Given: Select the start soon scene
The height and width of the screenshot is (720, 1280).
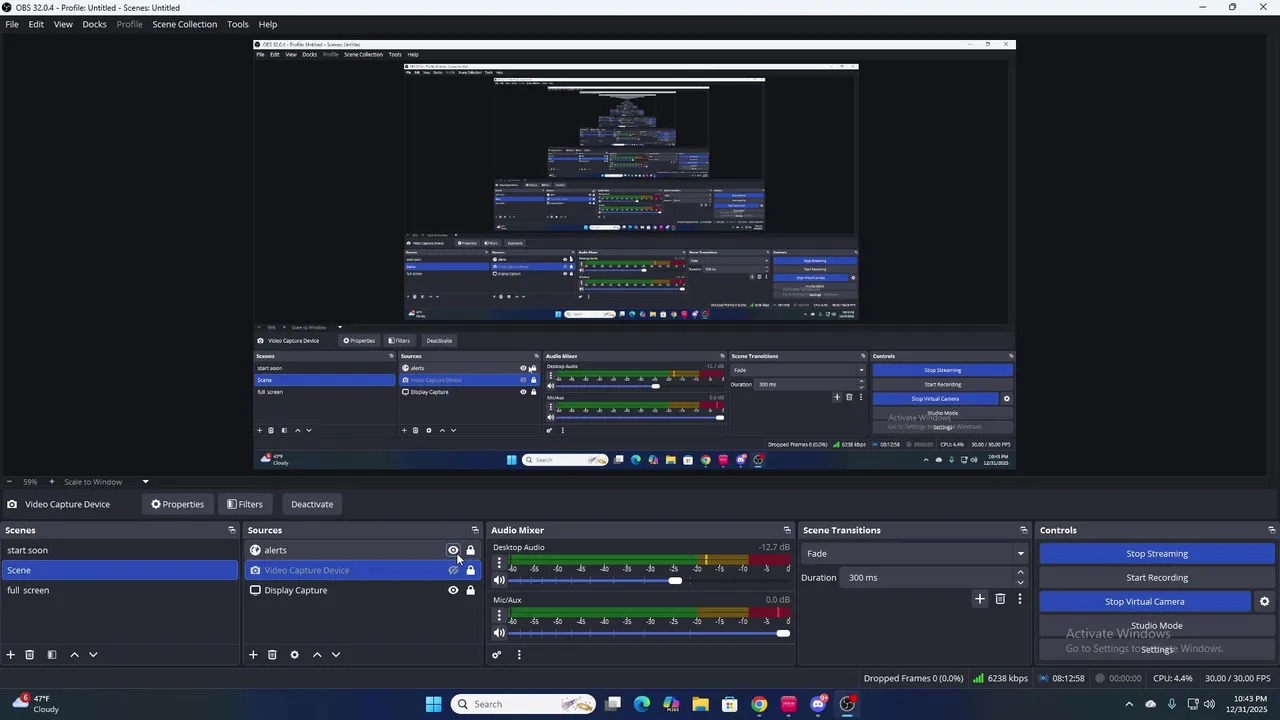Looking at the screenshot, I should pyautogui.click(x=120, y=550).
